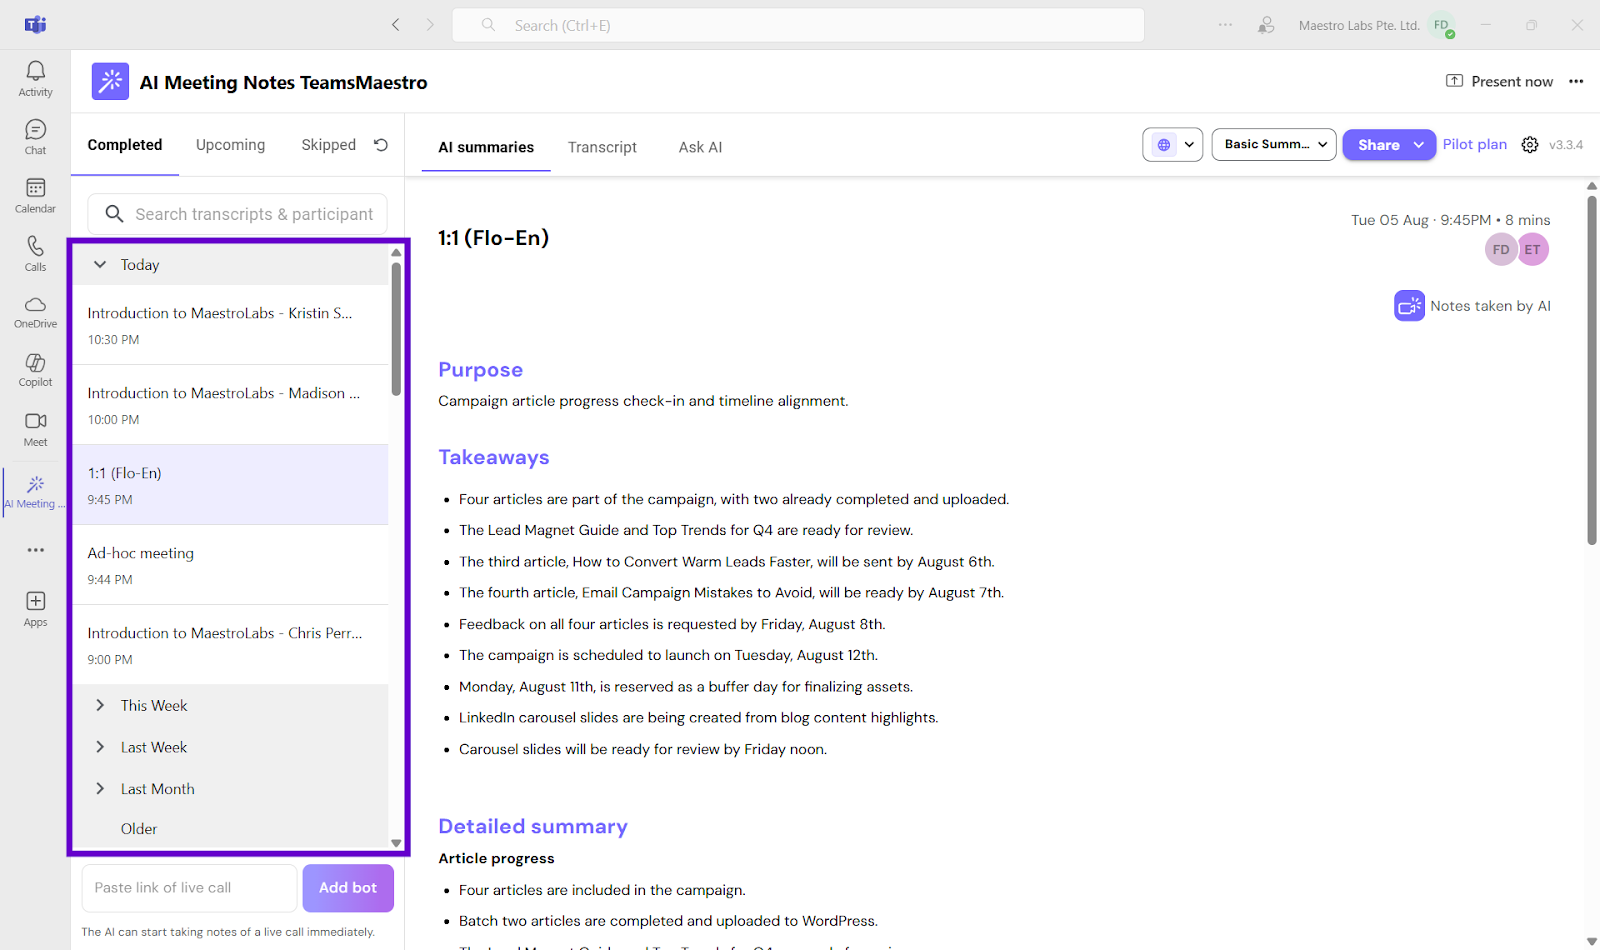The width and height of the screenshot is (1600, 950).
Task: Click the Detailed summary heading
Action: (x=533, y=827)
